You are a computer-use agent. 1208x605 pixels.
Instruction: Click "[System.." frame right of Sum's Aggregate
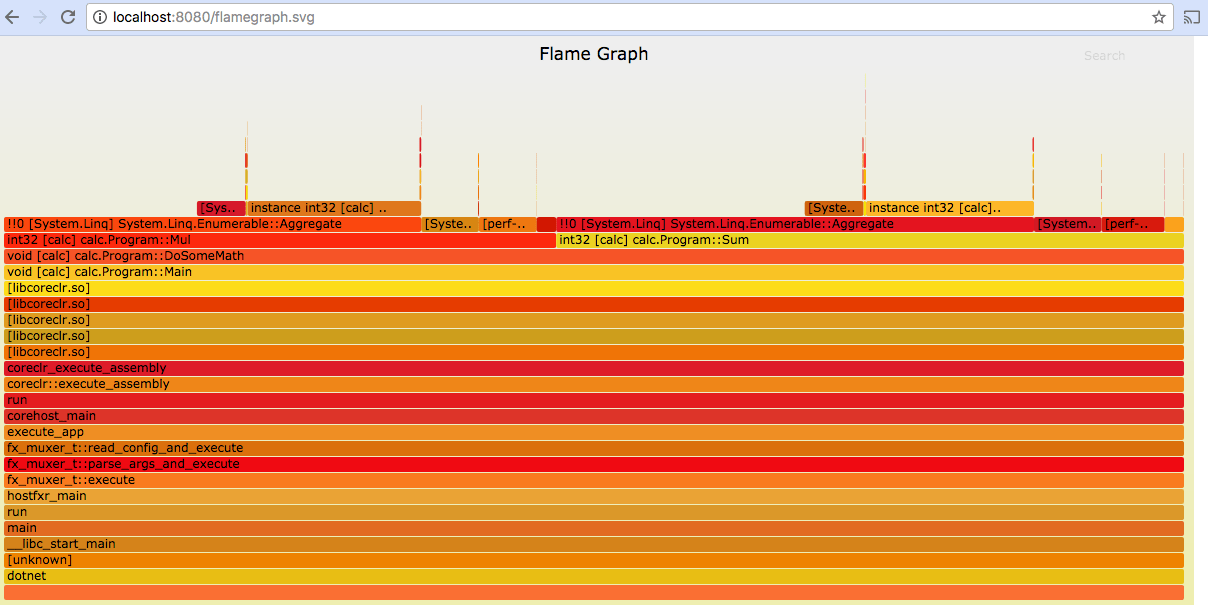point(1068,224)
